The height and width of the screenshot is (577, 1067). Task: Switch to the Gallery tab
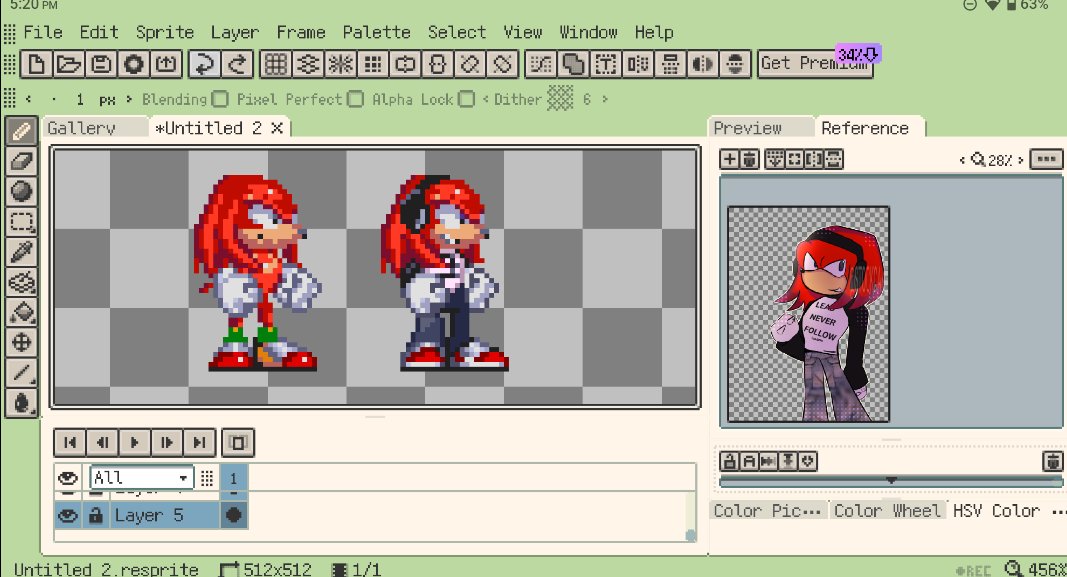(x=82, y=128)
